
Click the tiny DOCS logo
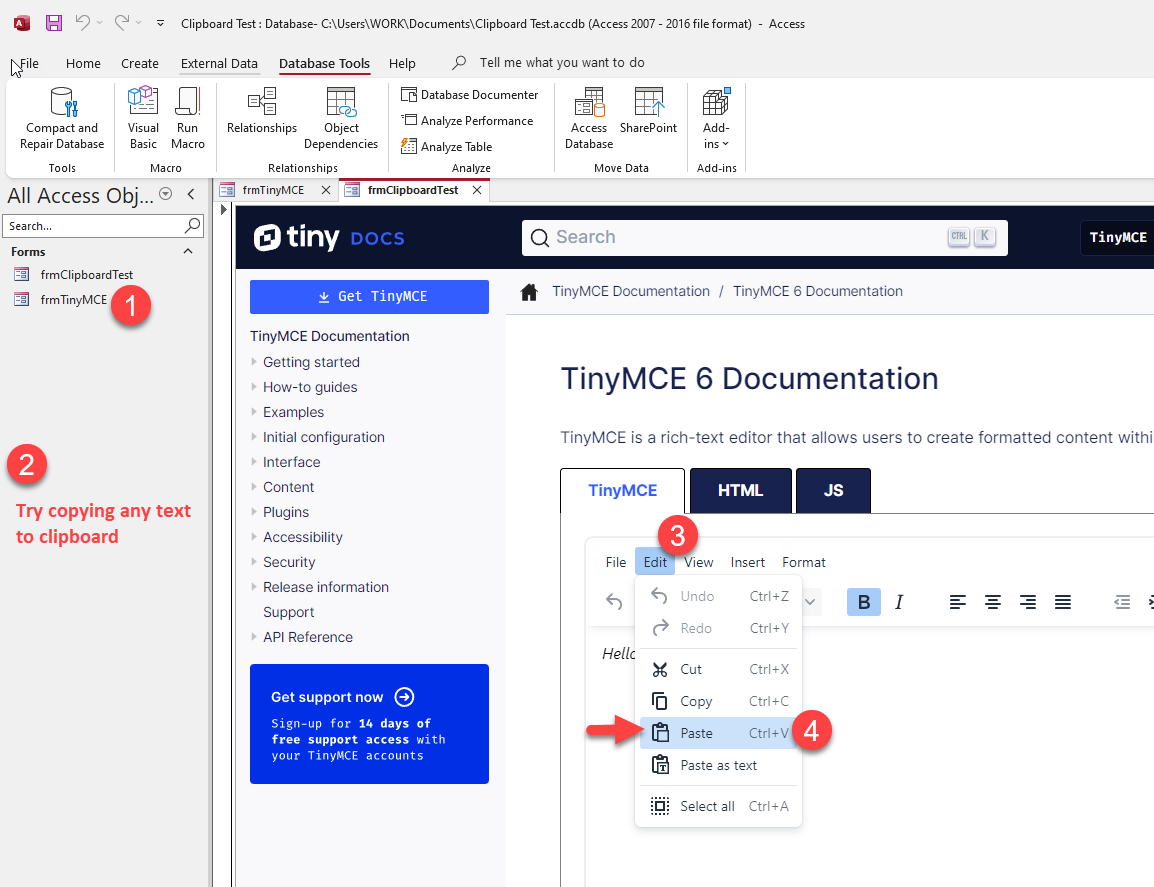pos(329,237)
